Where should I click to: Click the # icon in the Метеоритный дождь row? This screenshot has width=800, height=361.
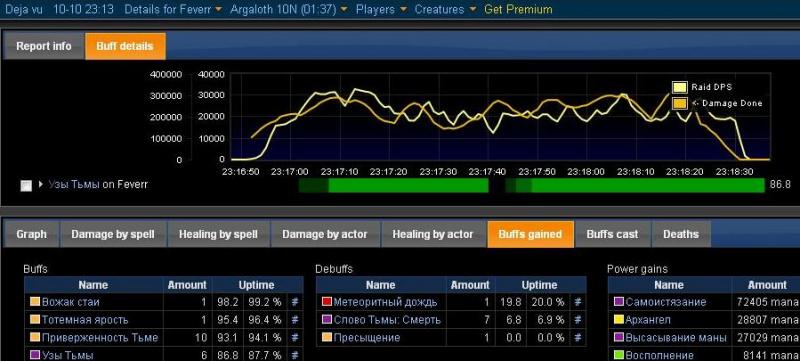coord(578,302)
